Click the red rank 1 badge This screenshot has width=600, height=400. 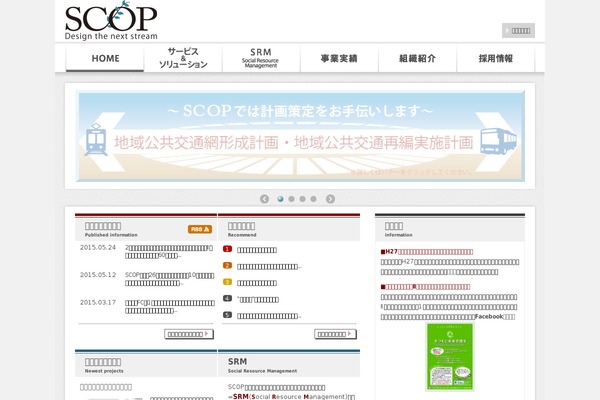click(227, 249)
